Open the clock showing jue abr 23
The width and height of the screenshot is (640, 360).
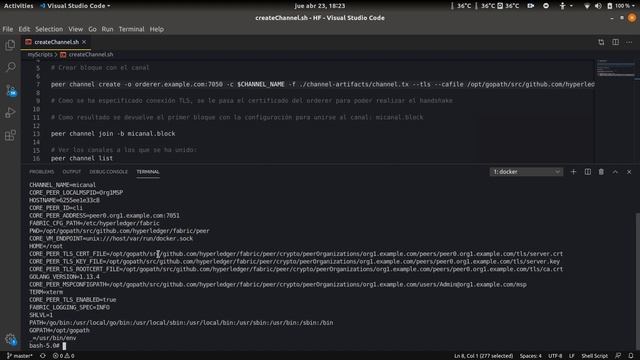pos(320,6)
